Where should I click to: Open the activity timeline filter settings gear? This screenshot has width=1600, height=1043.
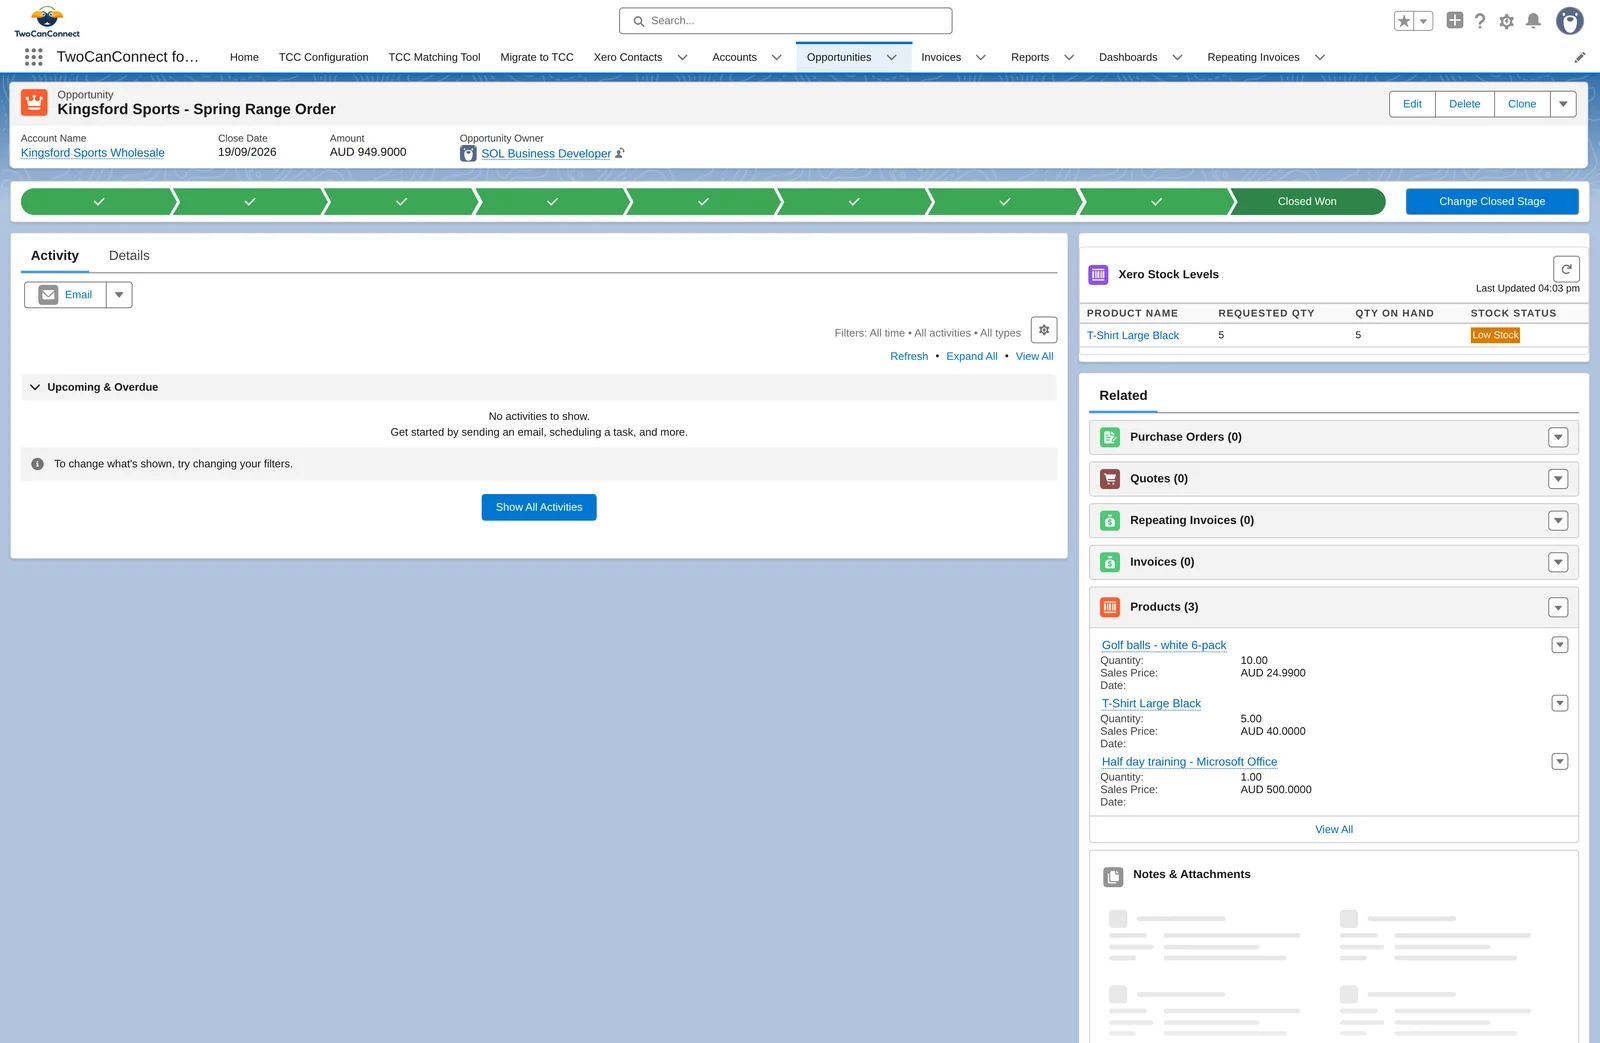click(x=1044, y=330)
